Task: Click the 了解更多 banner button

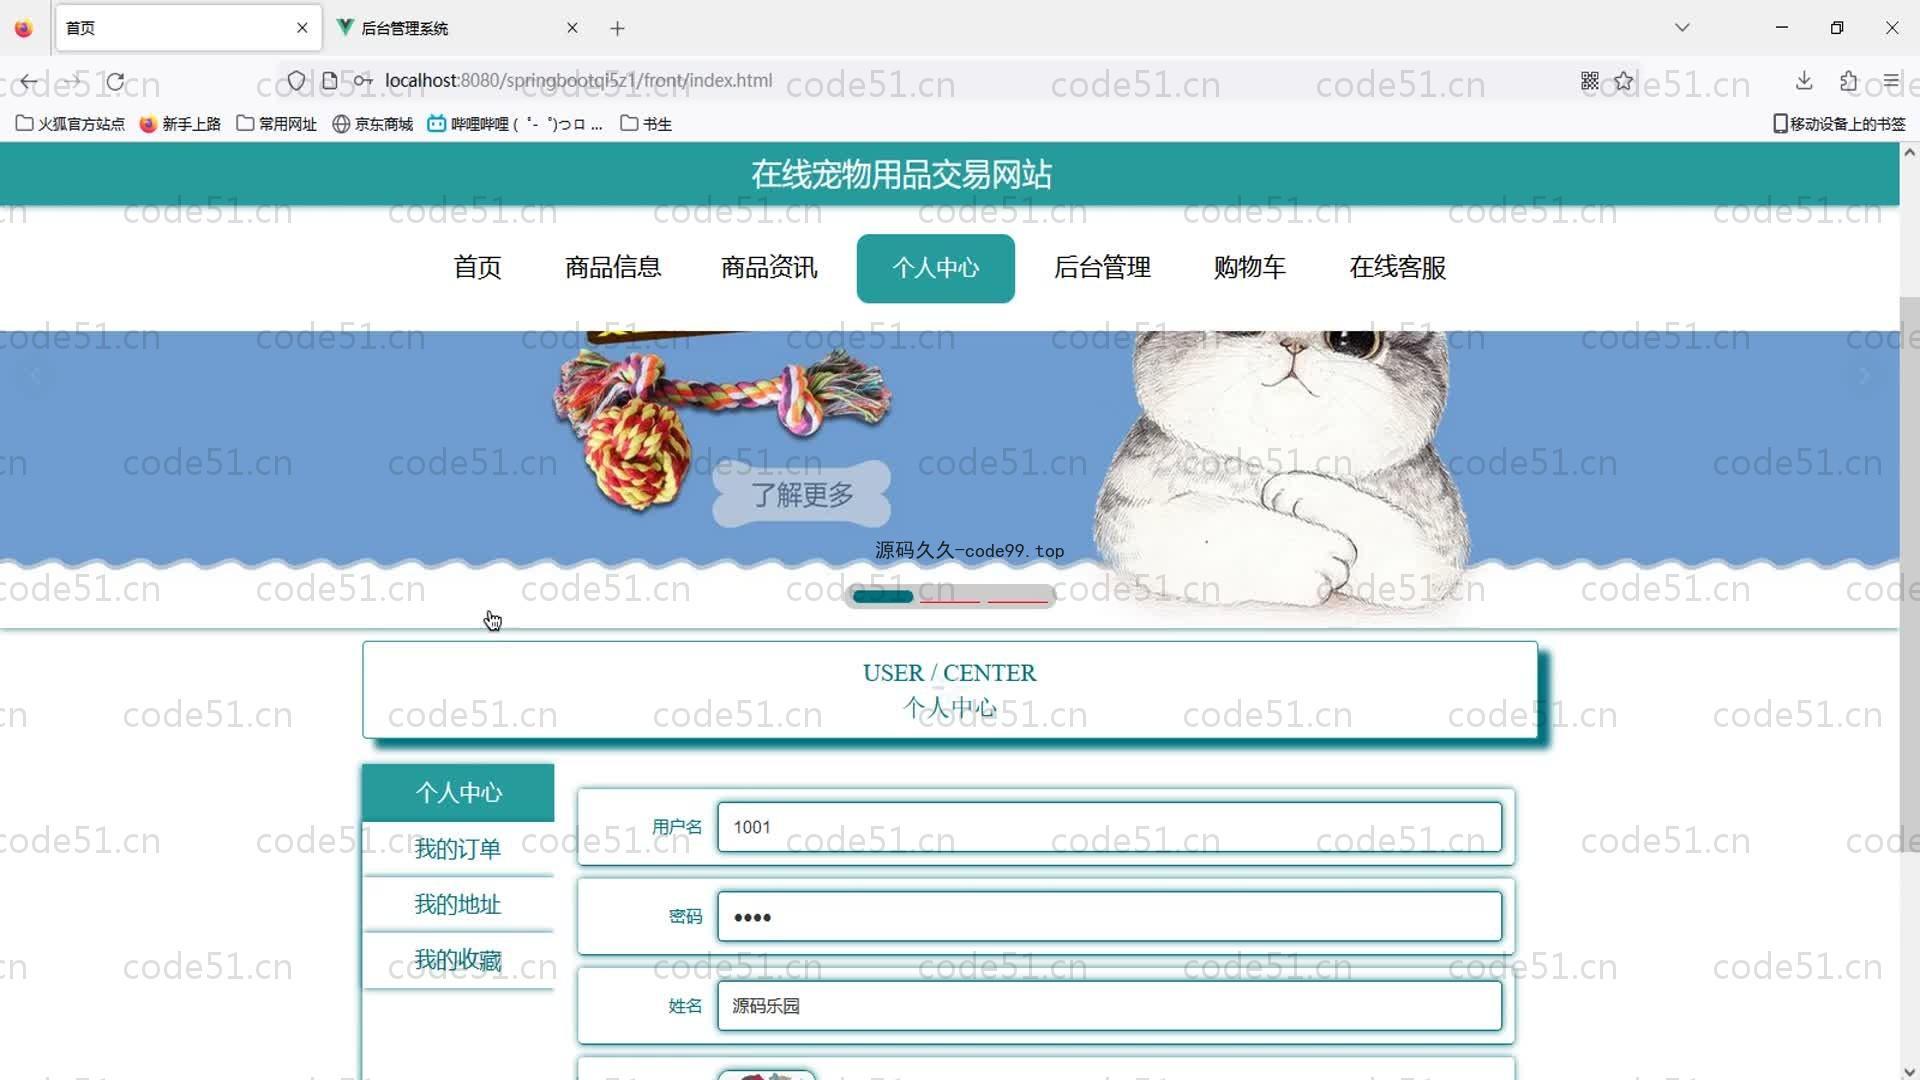Action: point(802,494)
